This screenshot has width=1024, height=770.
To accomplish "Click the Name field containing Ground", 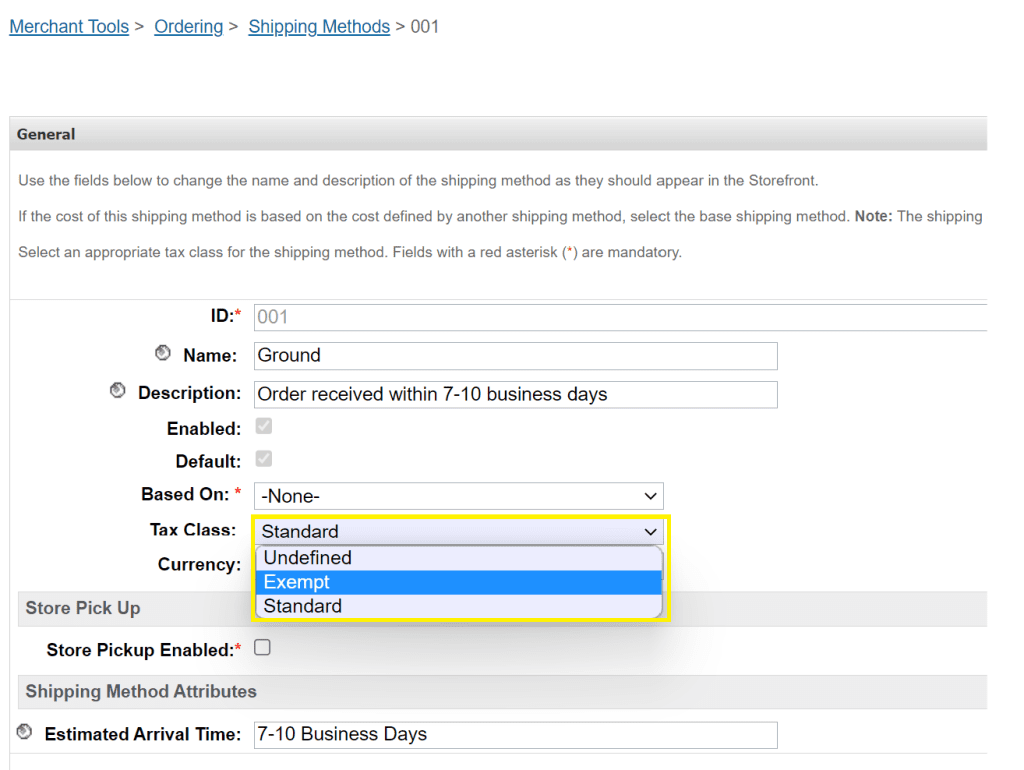I will click(x=515, y=356).
